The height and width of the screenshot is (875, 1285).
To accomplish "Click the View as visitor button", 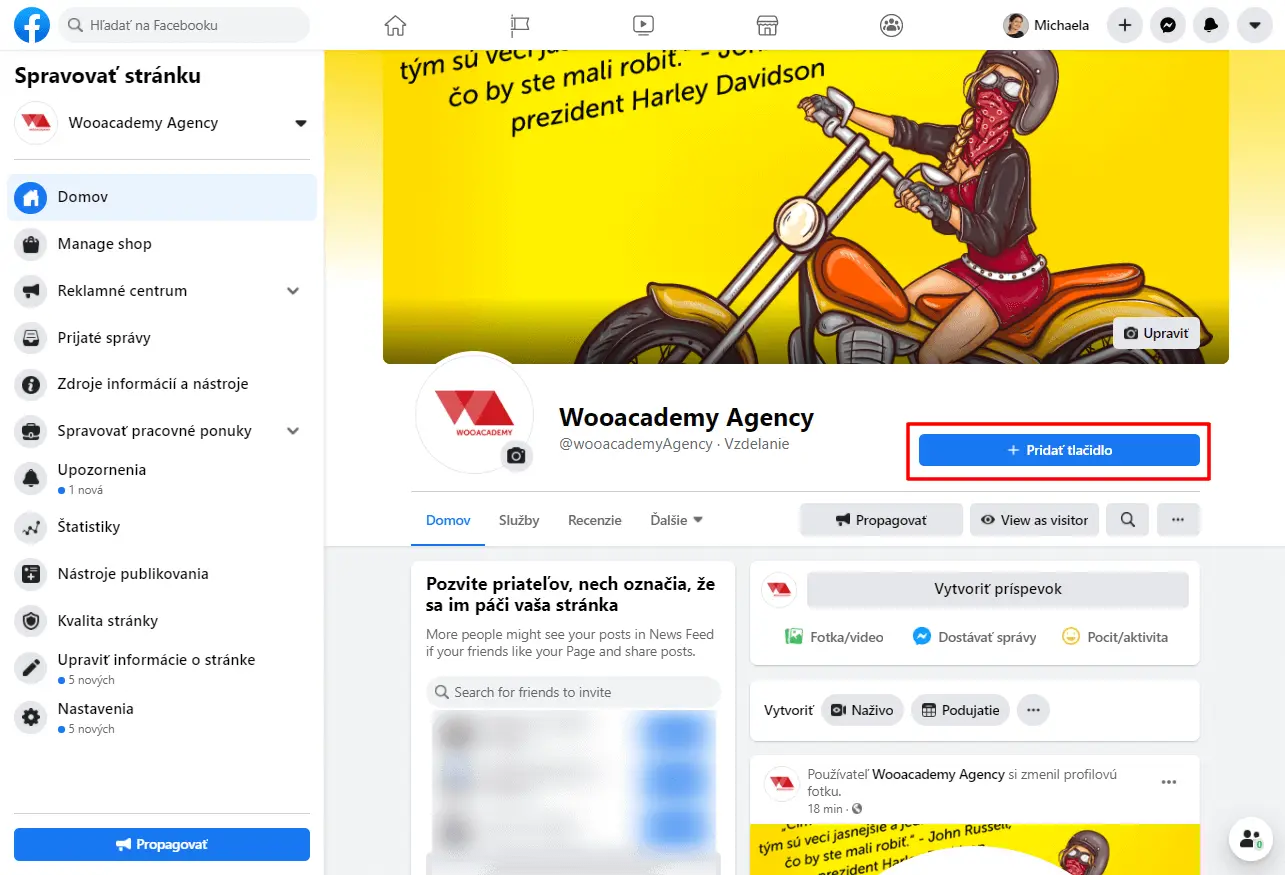I will click(x=1034, y=520).
